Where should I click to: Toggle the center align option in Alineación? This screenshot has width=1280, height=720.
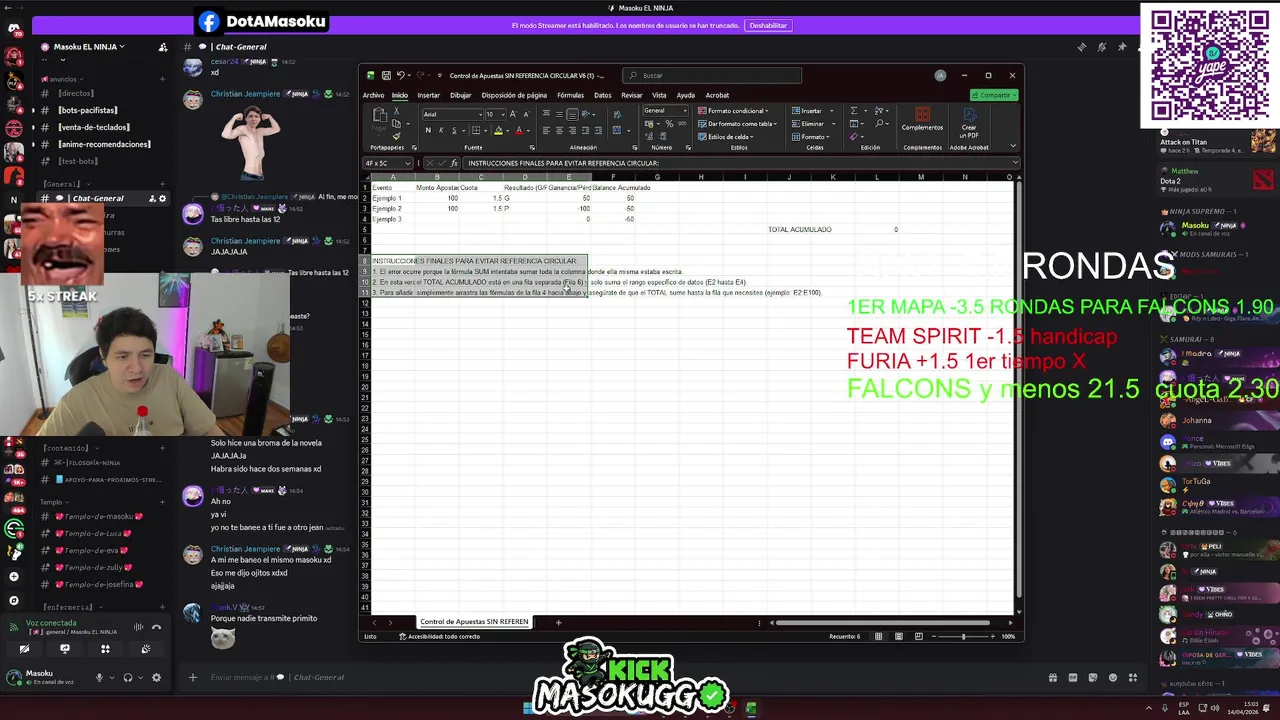[559, 130]
